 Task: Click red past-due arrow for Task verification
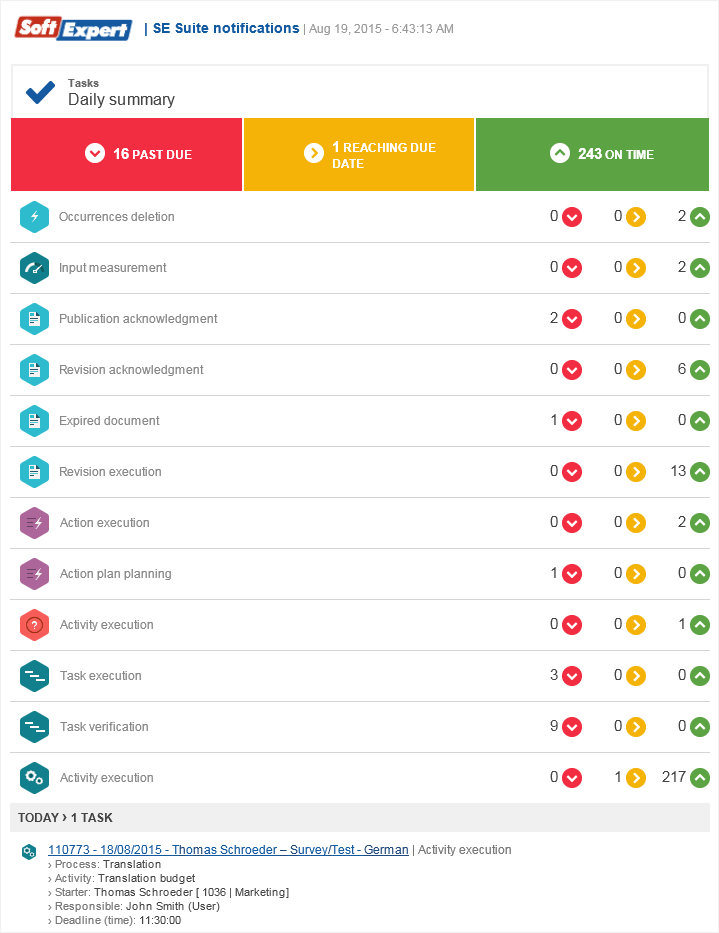(x=572, y=727)
